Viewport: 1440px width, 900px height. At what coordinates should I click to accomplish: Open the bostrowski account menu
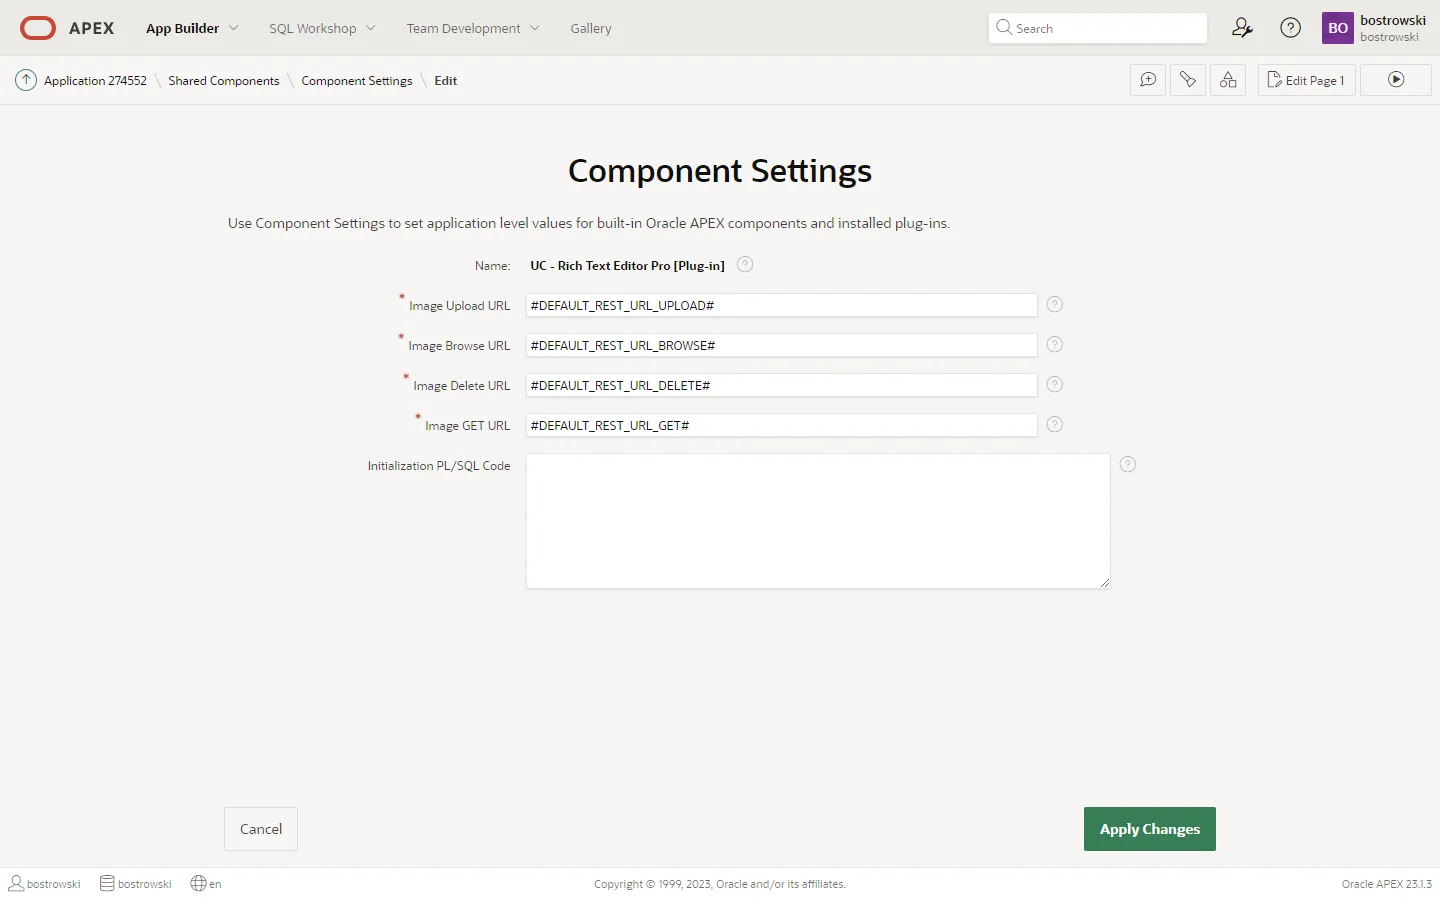(1376, 28)
